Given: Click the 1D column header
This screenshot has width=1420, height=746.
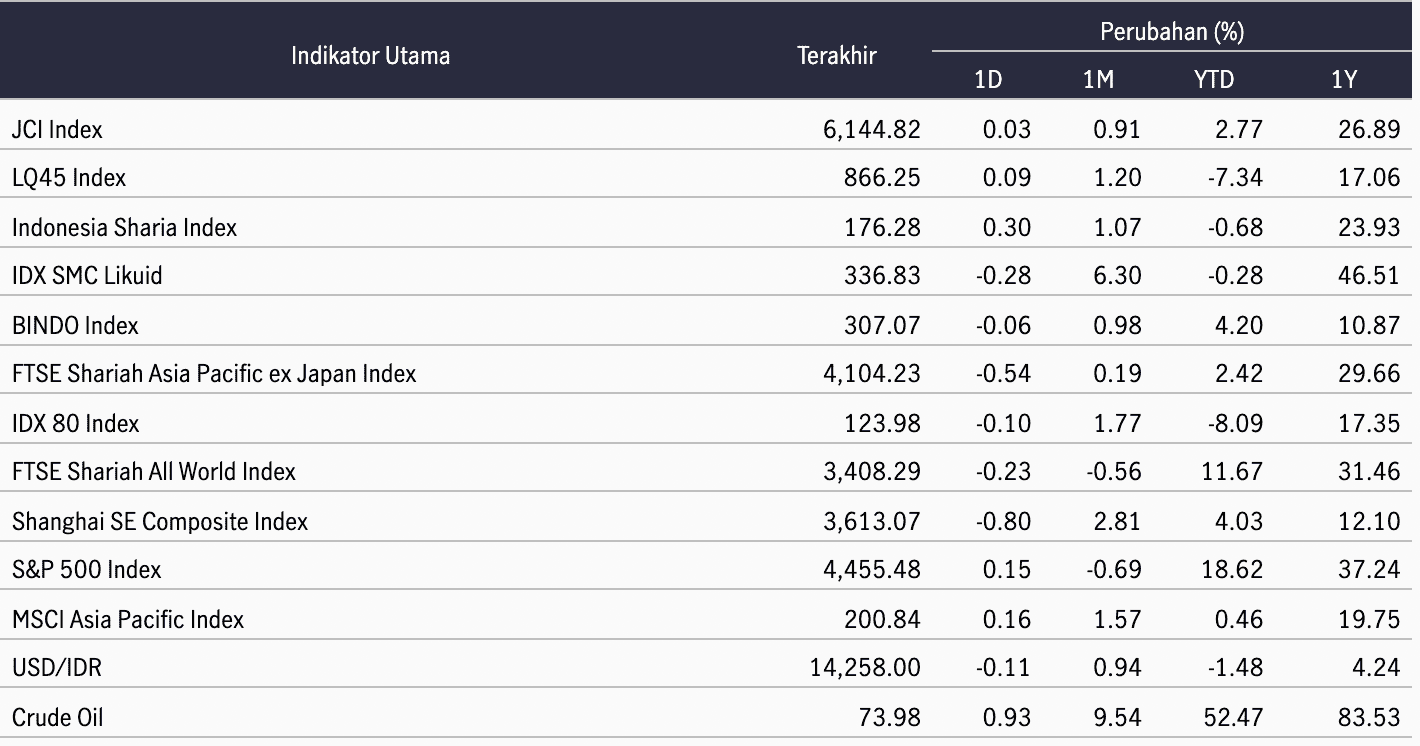Looking at the screenshot, I should (x=988, y=80).
